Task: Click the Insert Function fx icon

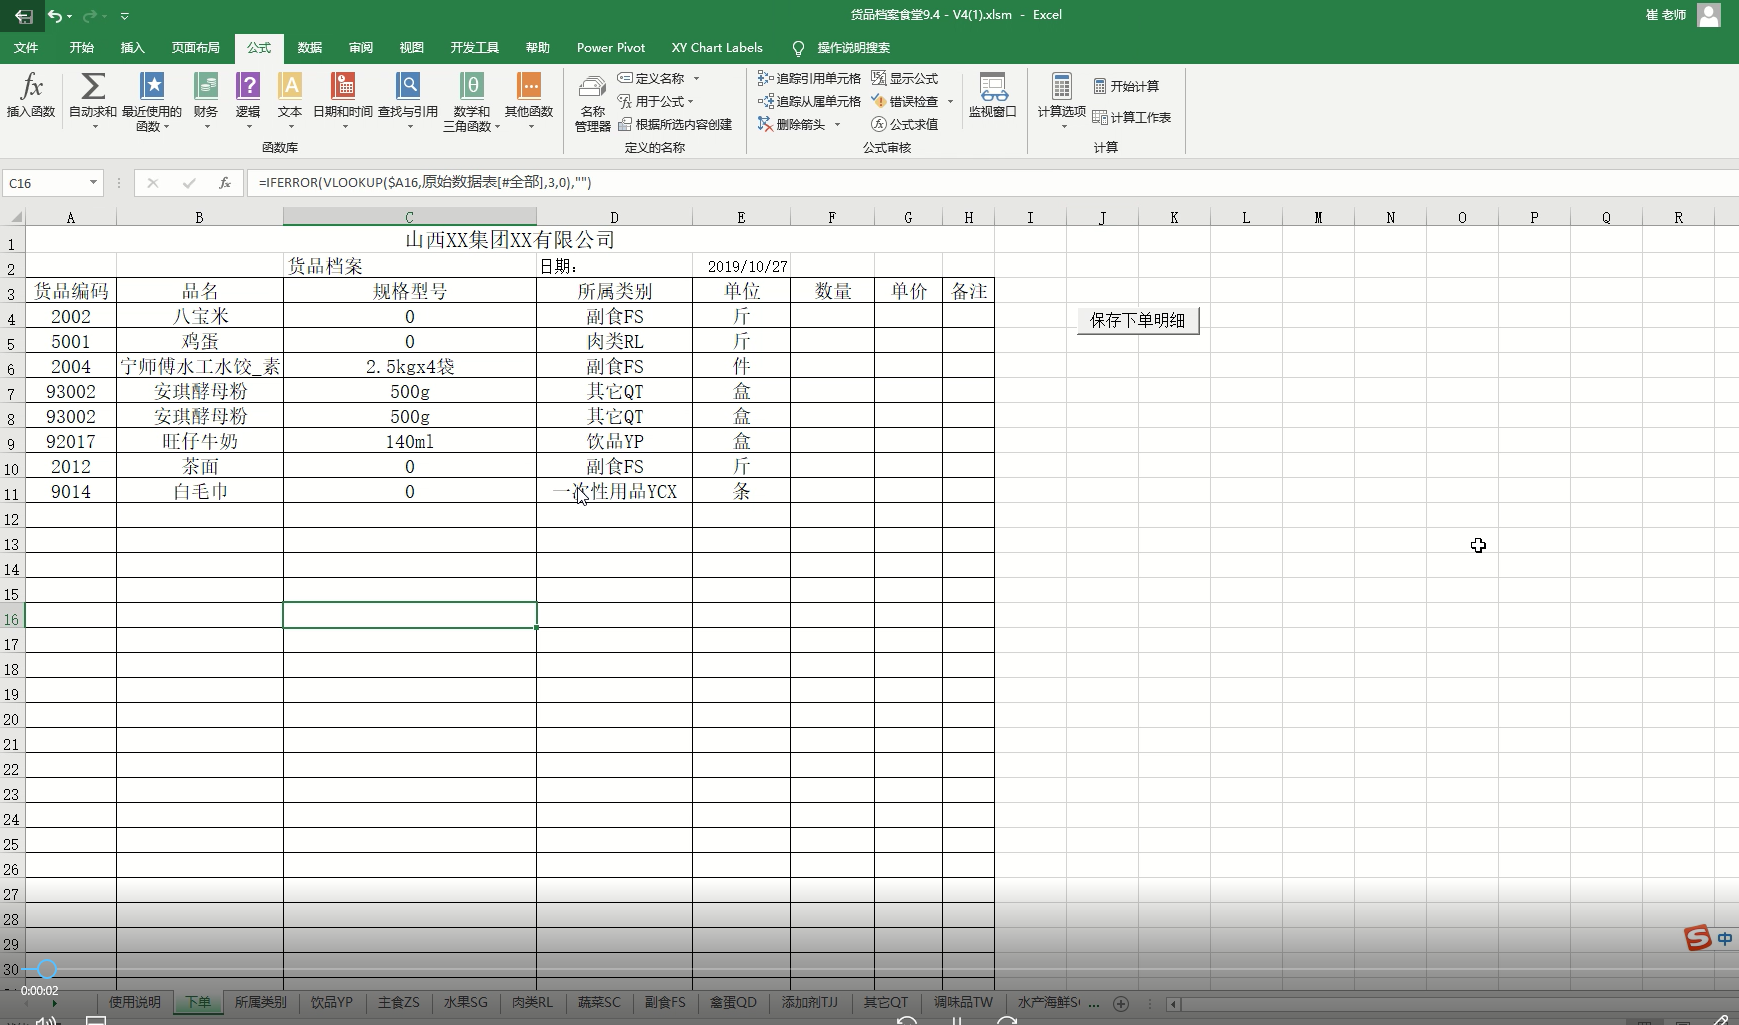Action: click(x=30, y=96)
